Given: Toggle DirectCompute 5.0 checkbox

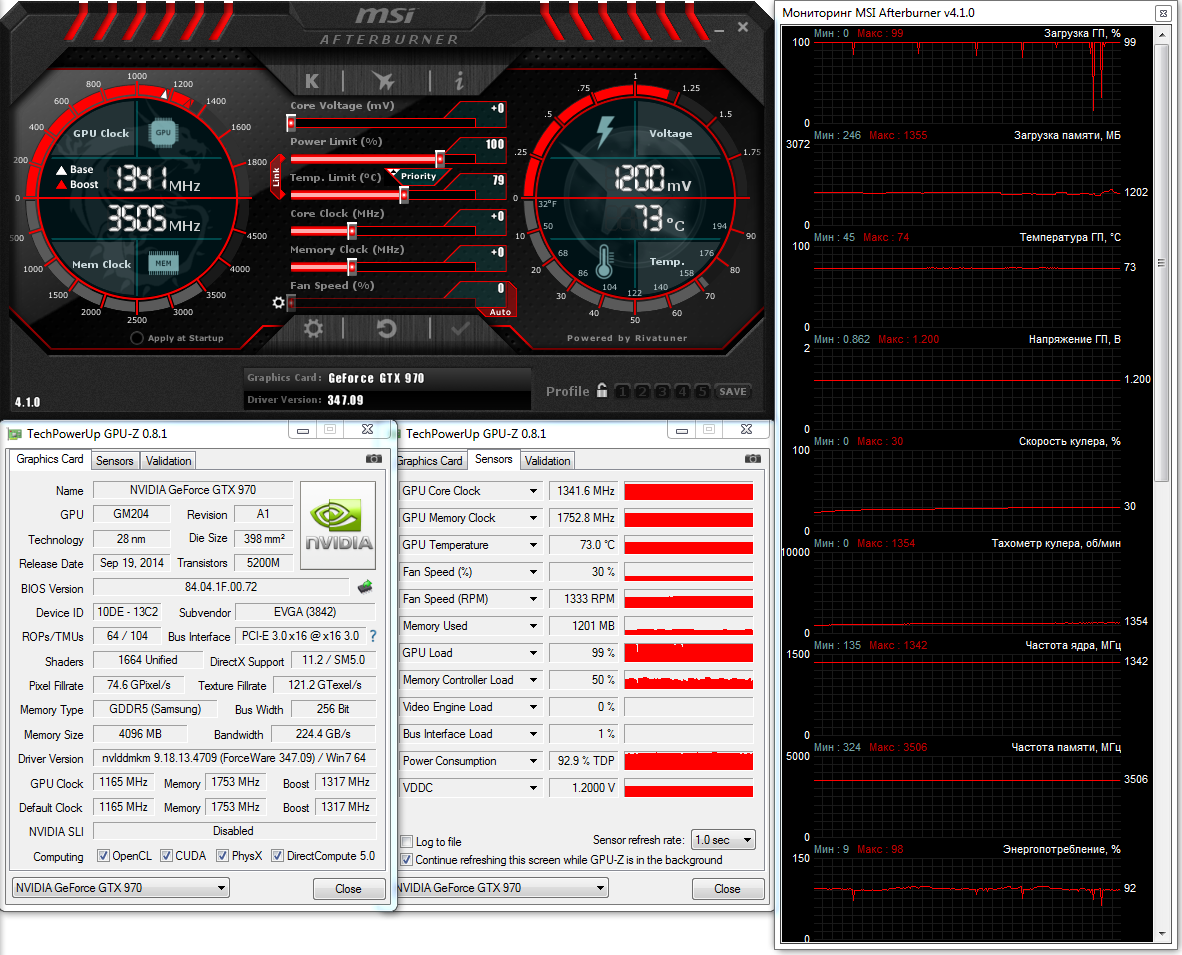Looking at the screenshot, I should [x=277, y=856].
